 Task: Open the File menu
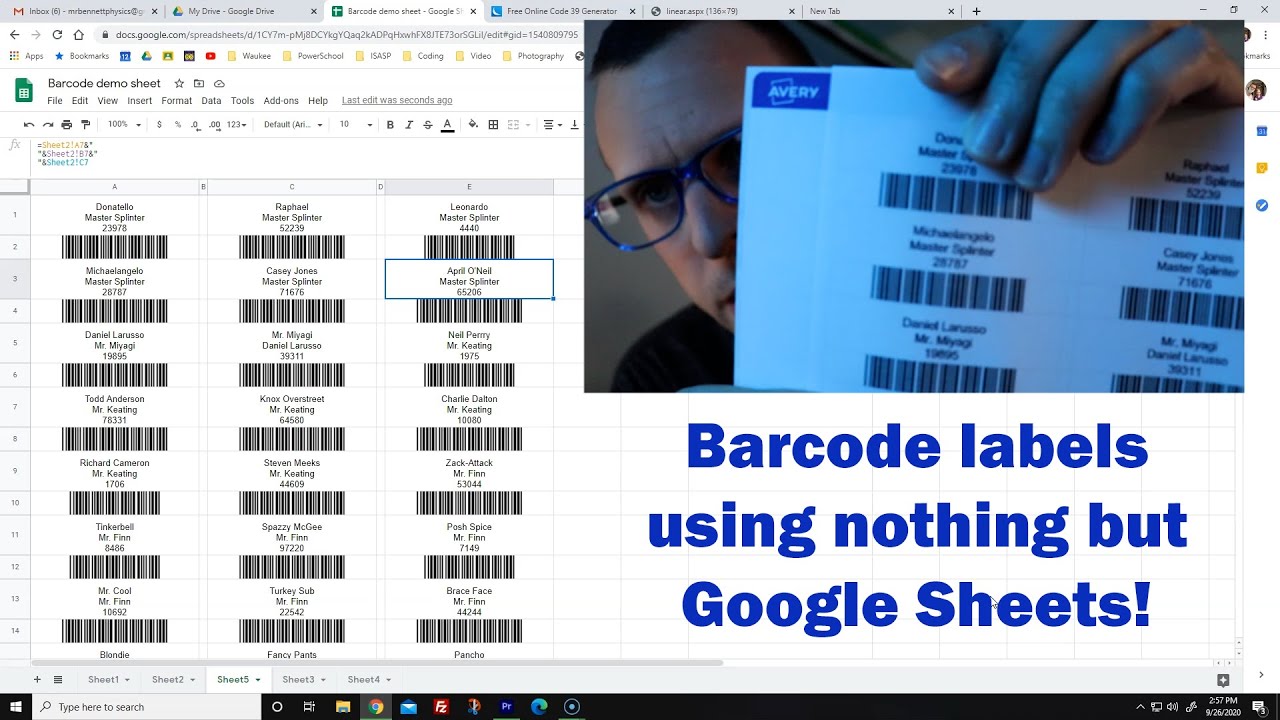tap(55, 101)
